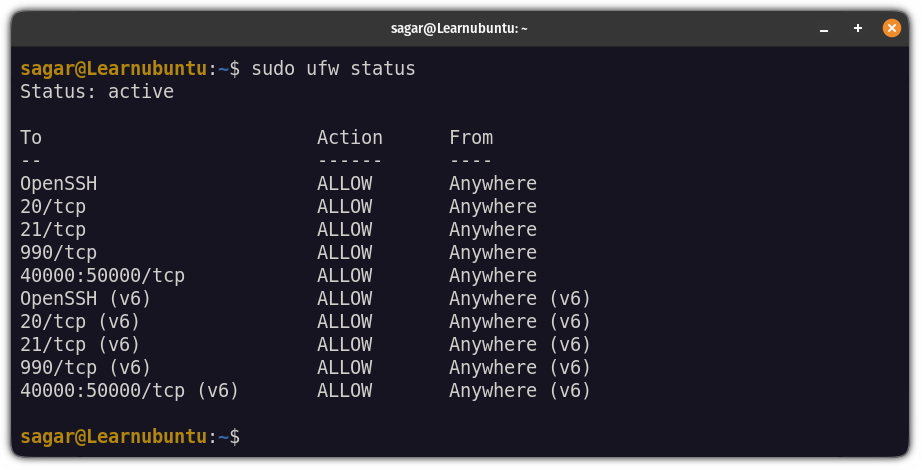
Task: Close the terminal with the orange X button
Action: pos(891,28)
